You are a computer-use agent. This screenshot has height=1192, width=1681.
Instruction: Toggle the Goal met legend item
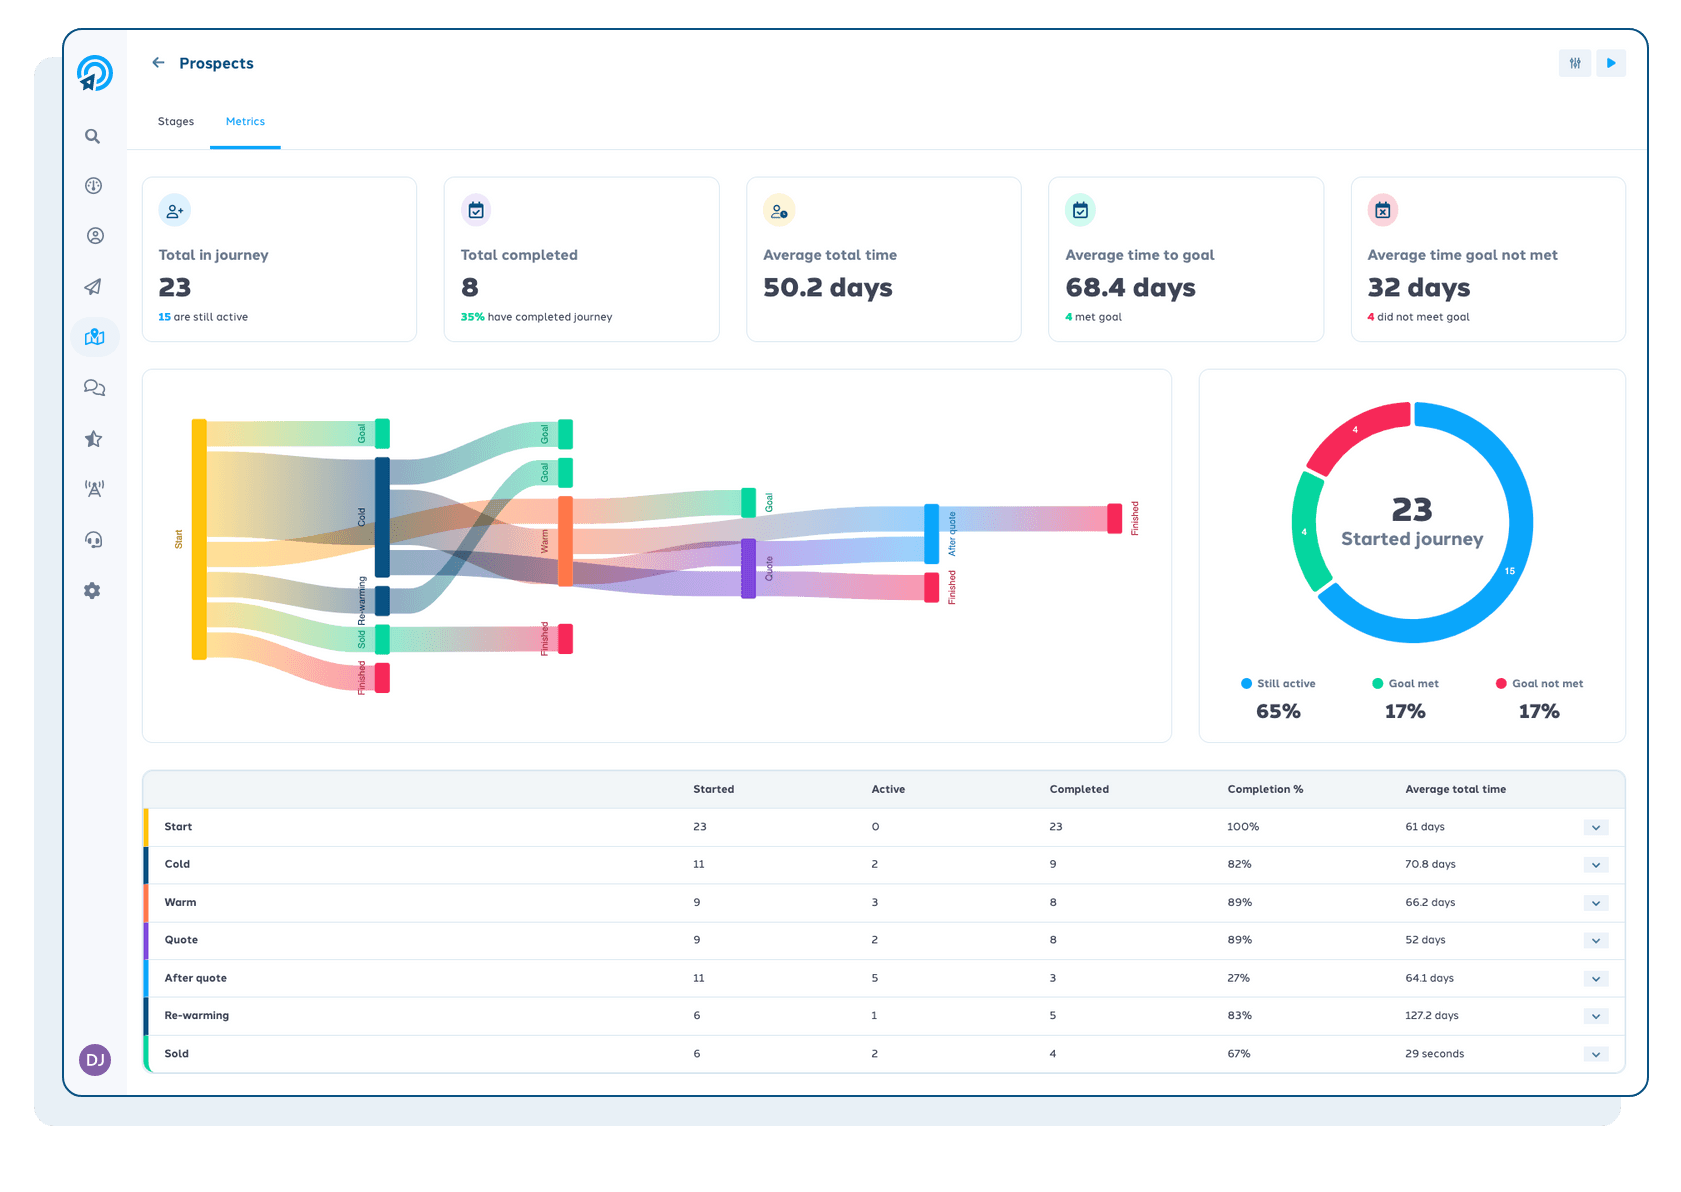tap(1405, 683)
